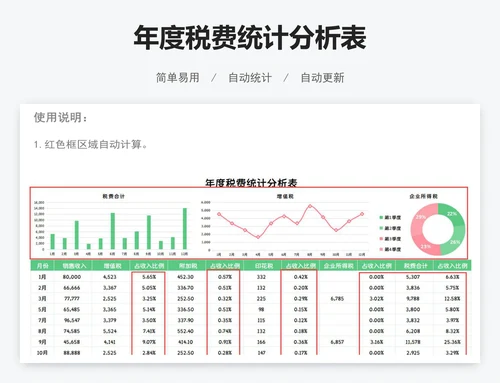Click the 月份 column header

[x=42, y=266]
